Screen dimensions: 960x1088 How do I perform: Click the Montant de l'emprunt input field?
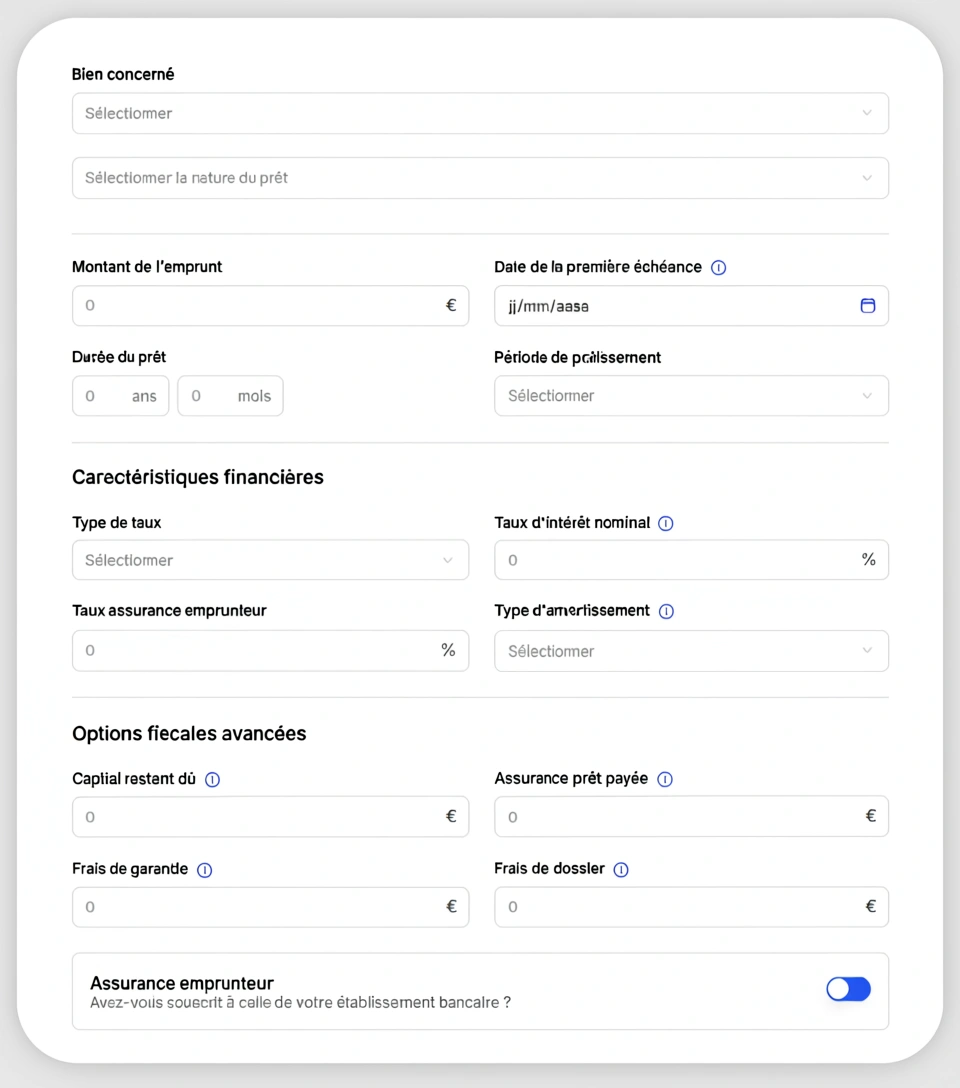coord(260,306)
